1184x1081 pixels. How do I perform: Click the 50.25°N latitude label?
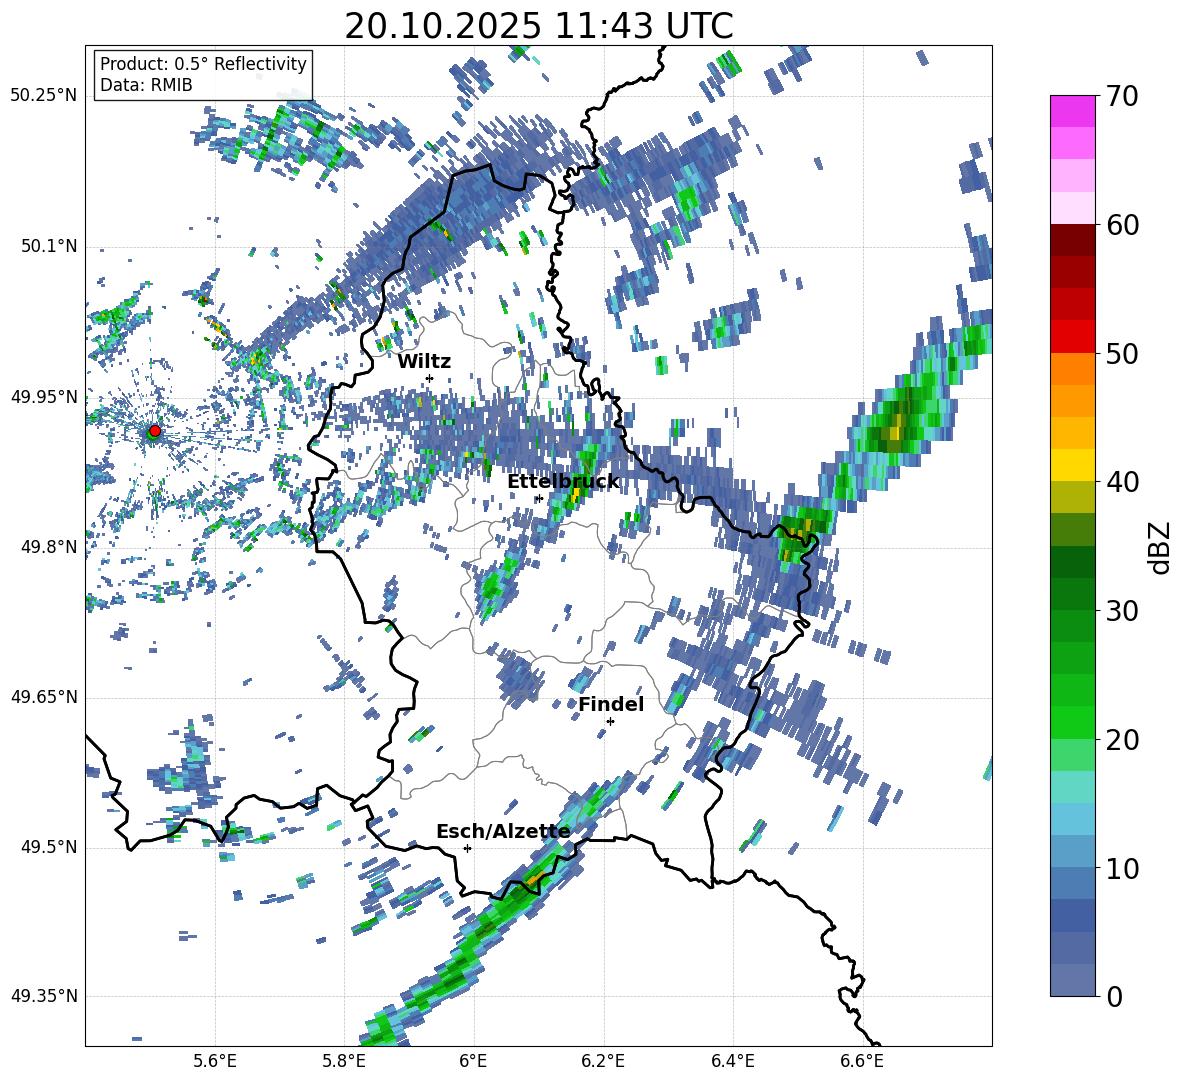click(44, 96)
